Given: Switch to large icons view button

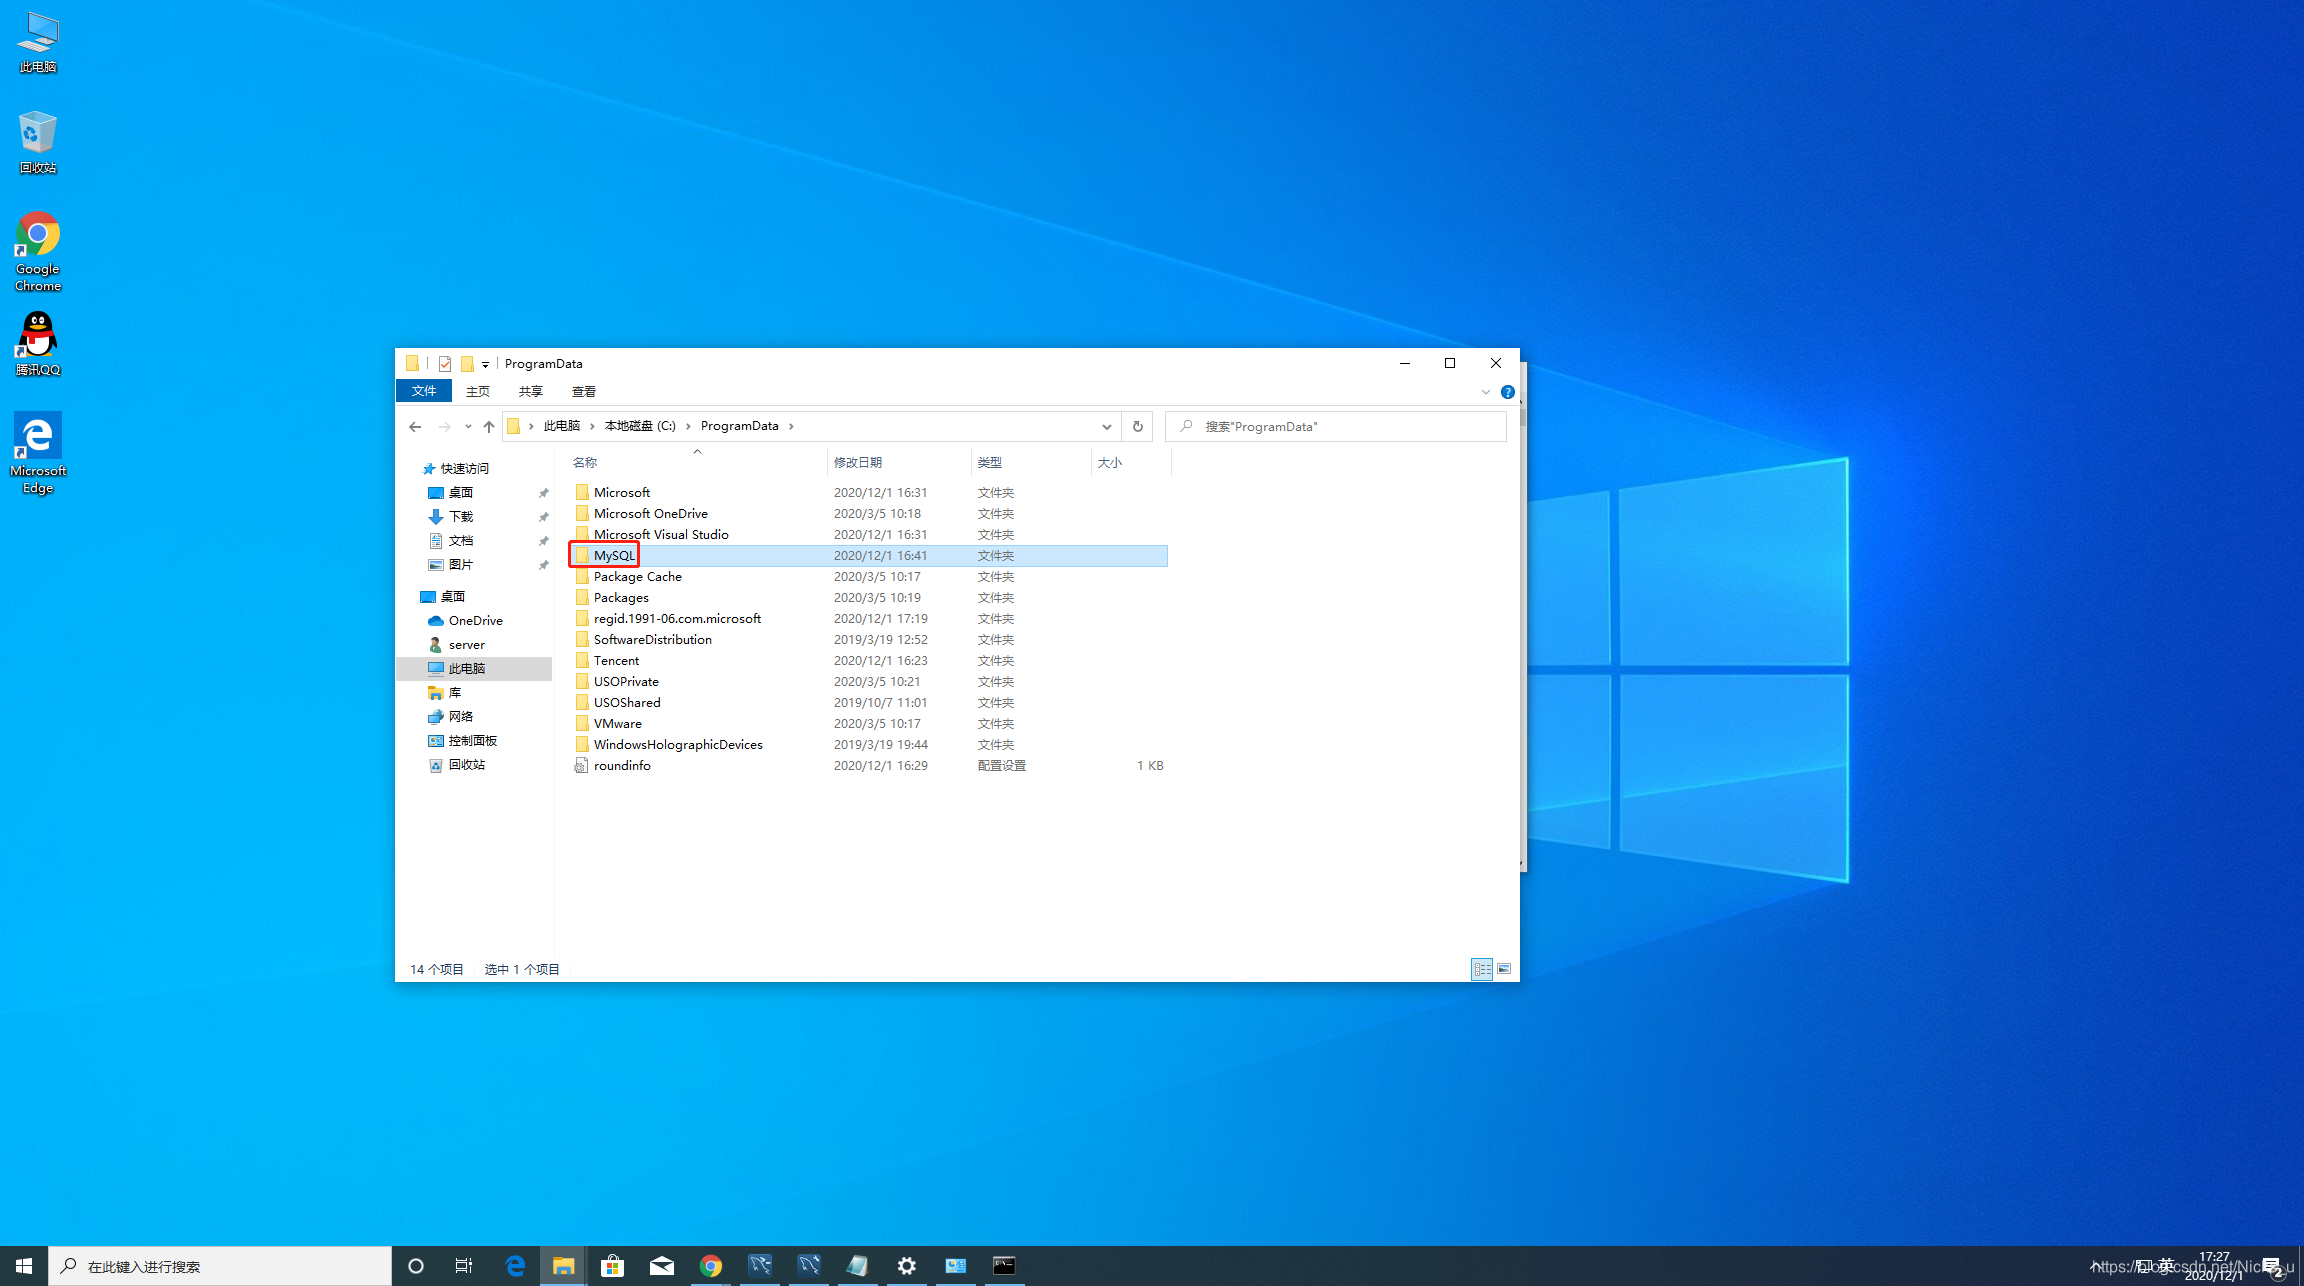Looking at the screenshot, I should click(1504, 969).
